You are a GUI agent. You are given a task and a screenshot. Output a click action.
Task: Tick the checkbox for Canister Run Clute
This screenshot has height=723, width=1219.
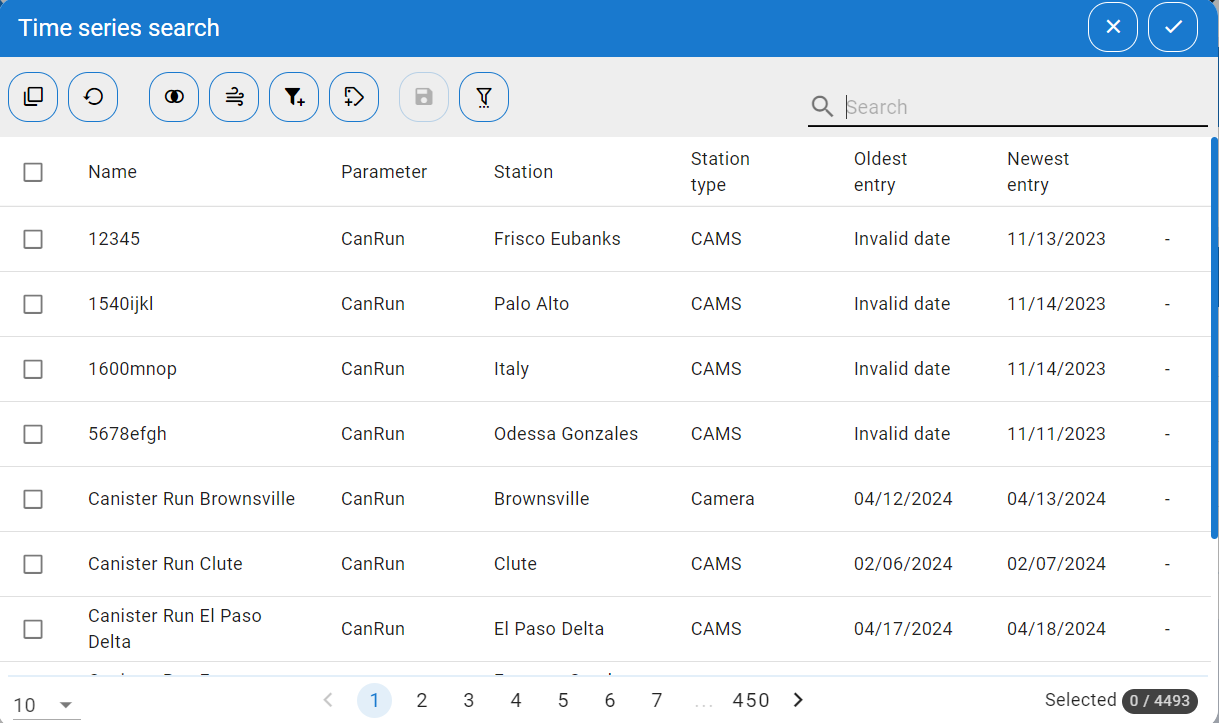tap(33, 564)
